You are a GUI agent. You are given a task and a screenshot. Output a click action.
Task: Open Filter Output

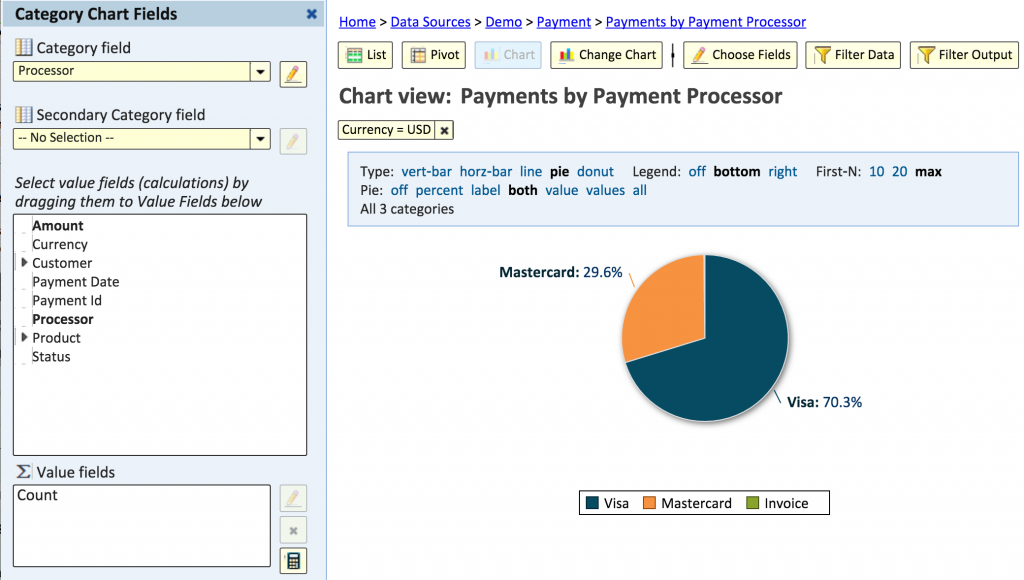click(964, 55)
